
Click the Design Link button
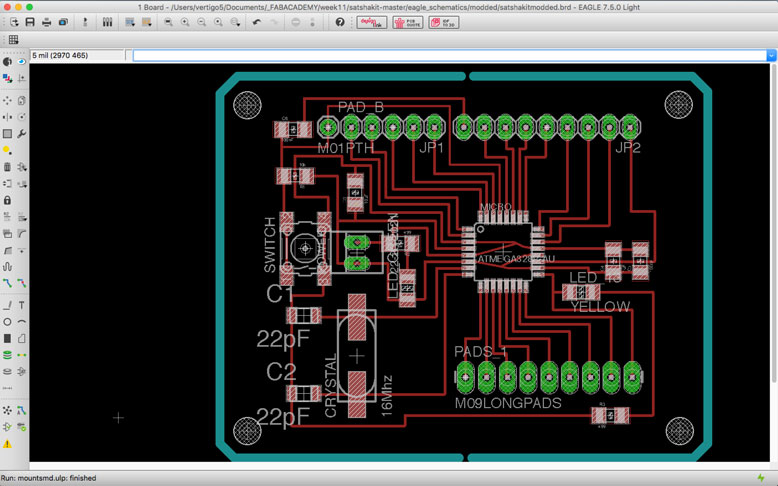tap(372, 22)
